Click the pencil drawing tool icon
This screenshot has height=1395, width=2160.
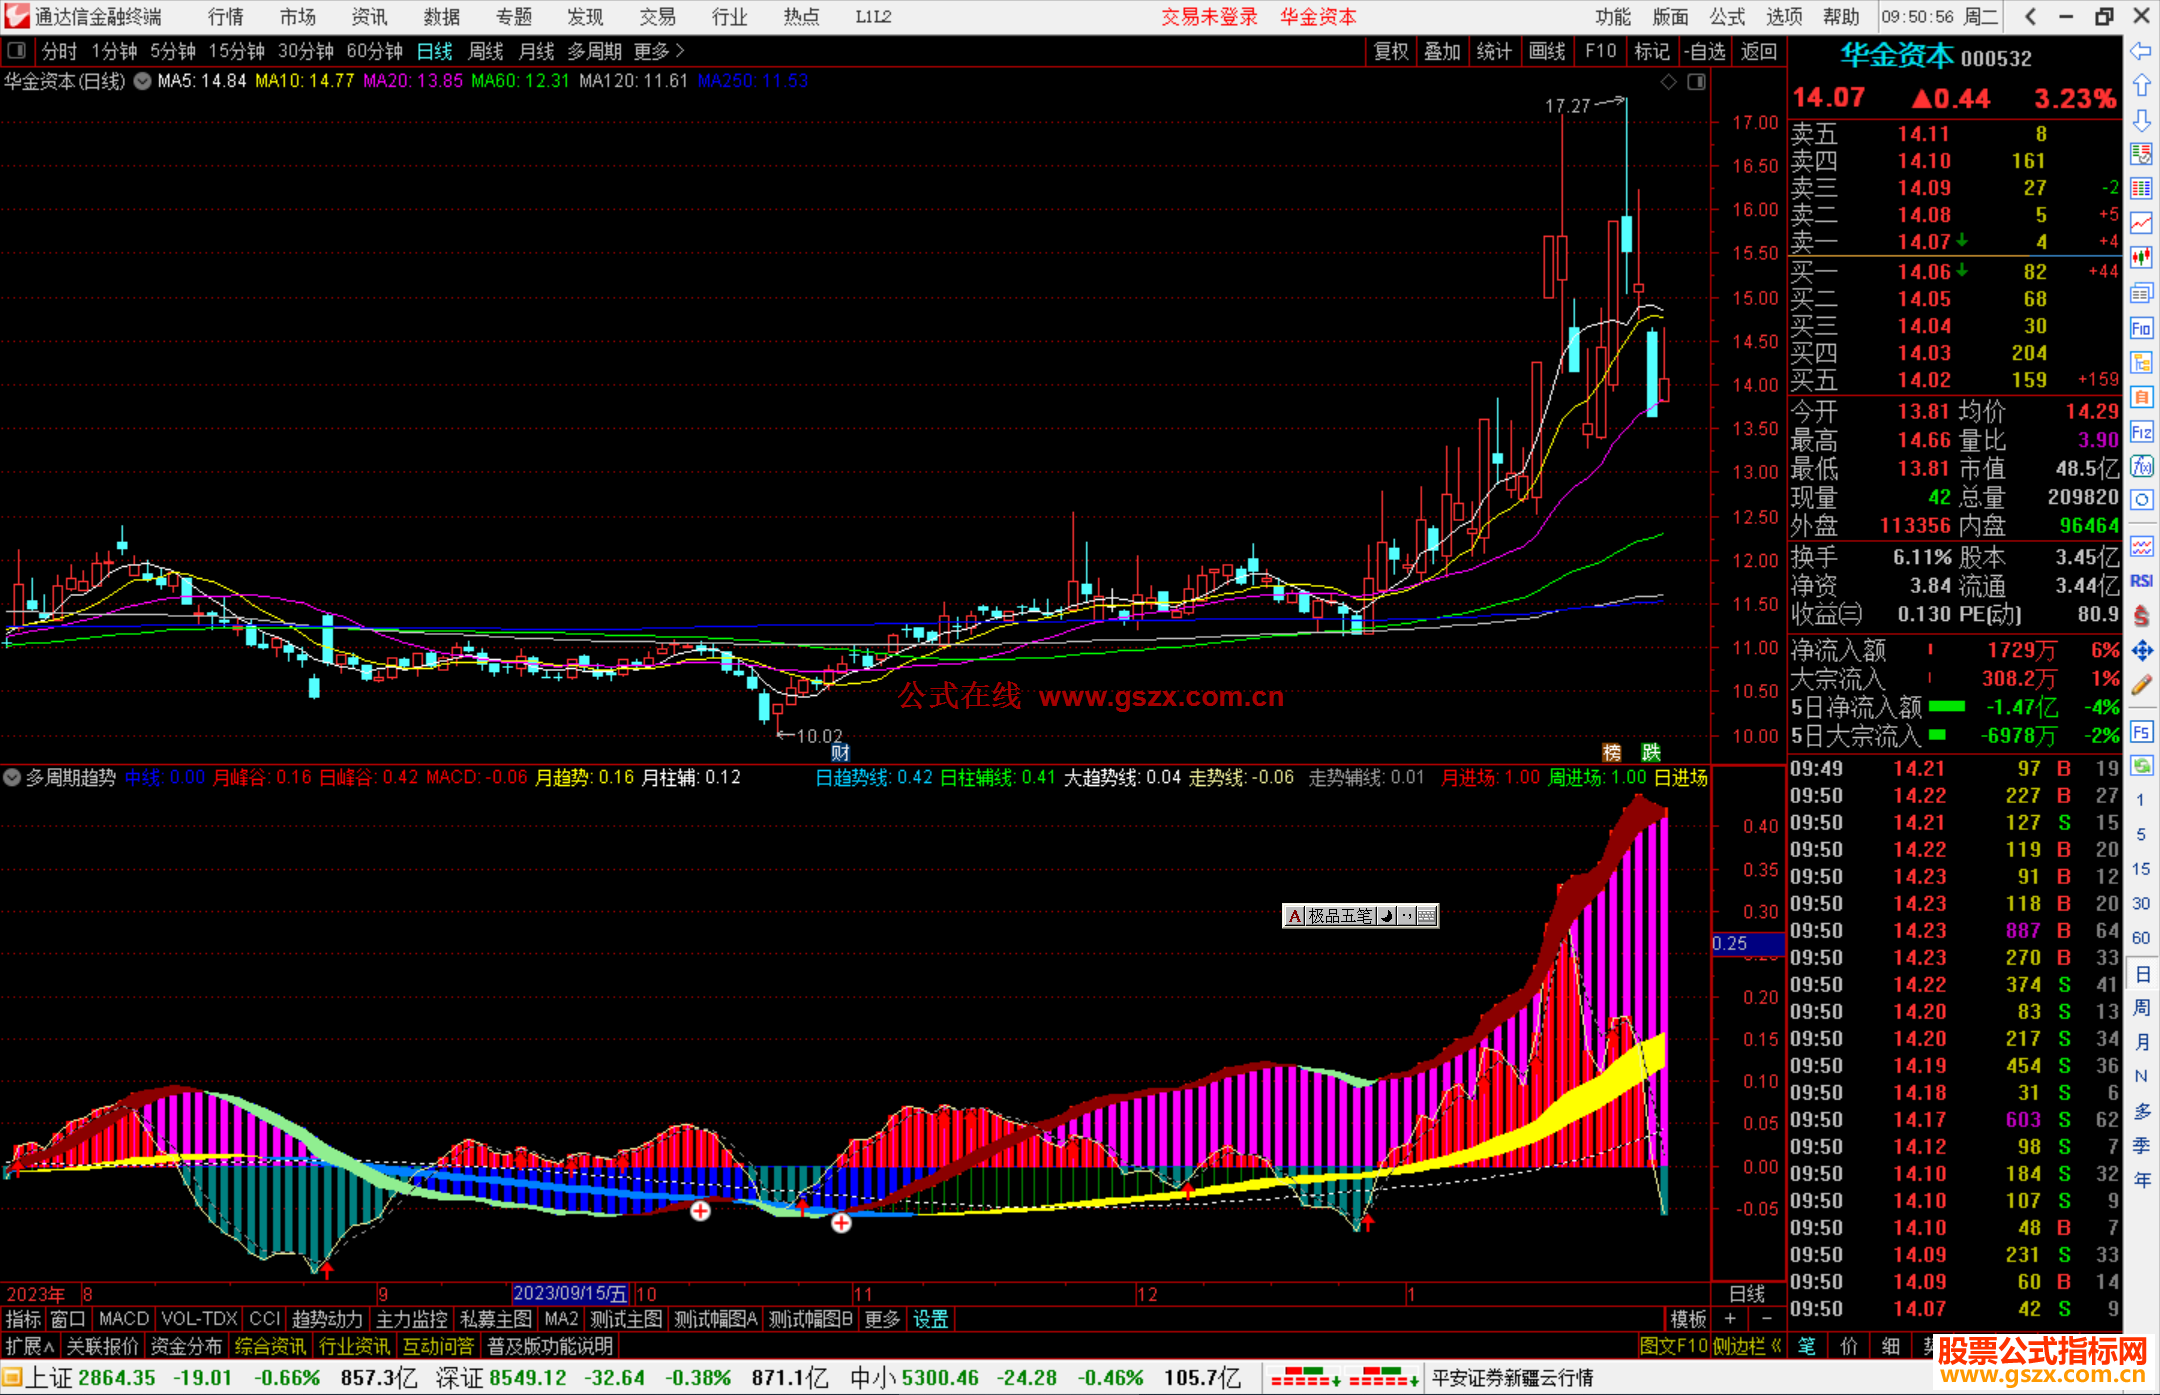pos(2141,686)
